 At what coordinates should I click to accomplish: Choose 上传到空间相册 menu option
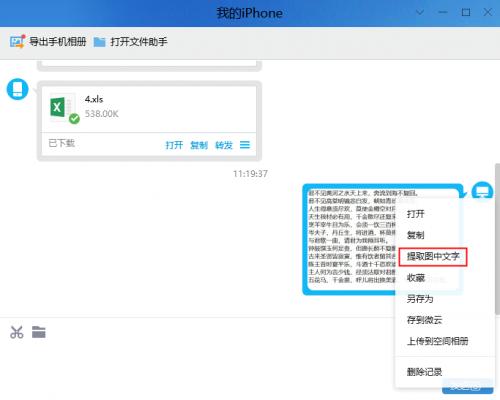[438, 341]
